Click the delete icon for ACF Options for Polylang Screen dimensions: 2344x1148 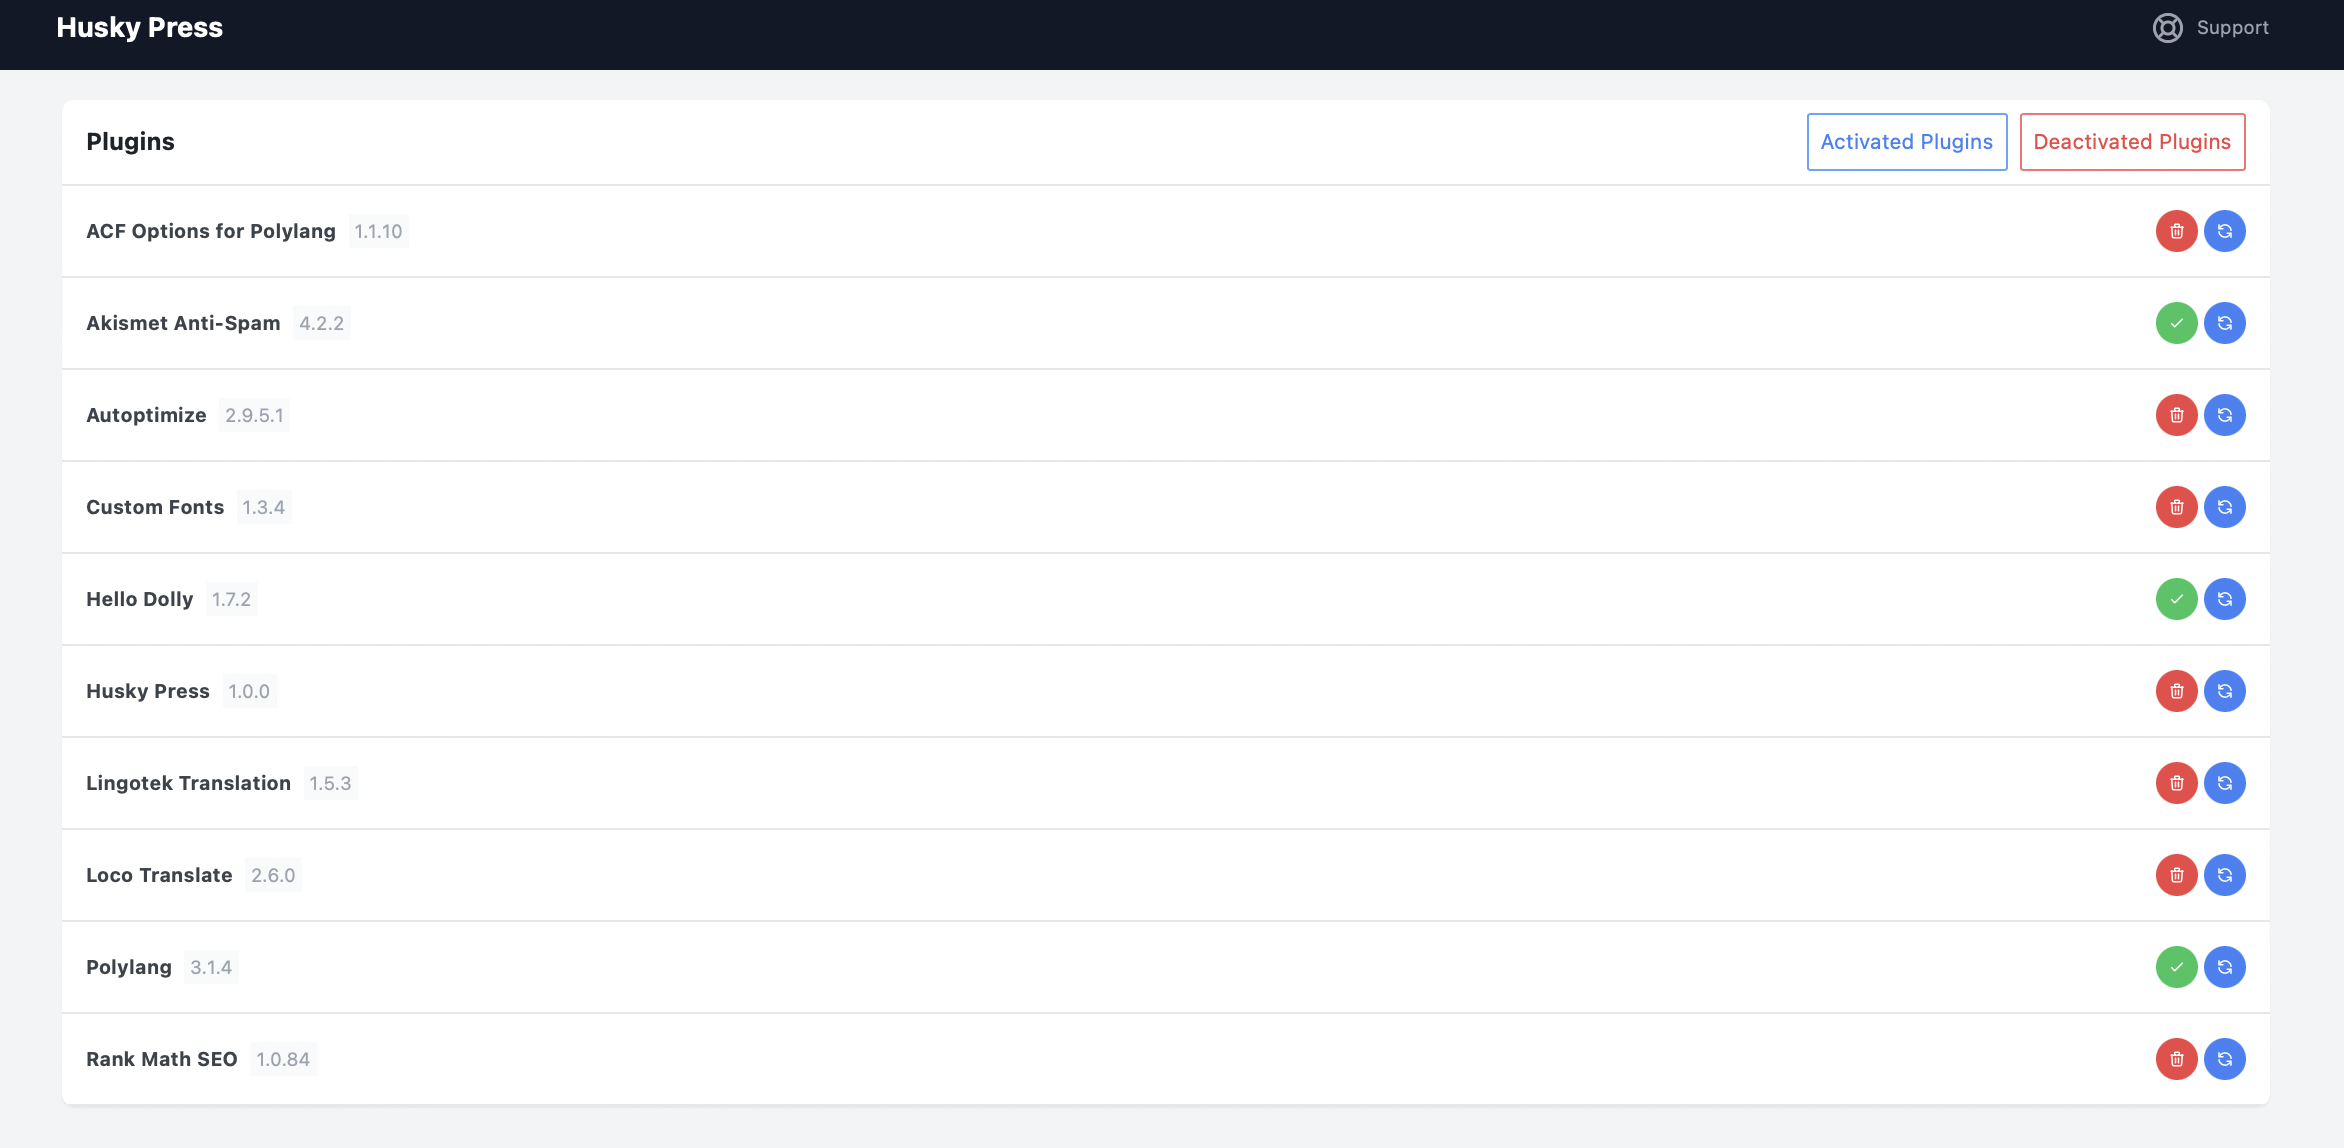coord(2177,230)
